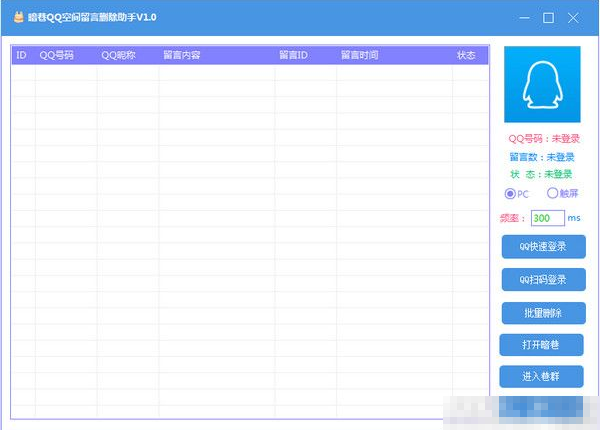The image size is (600, 430).
Task: Close the QQ留言删除助手 window
Action: [572, 18]
